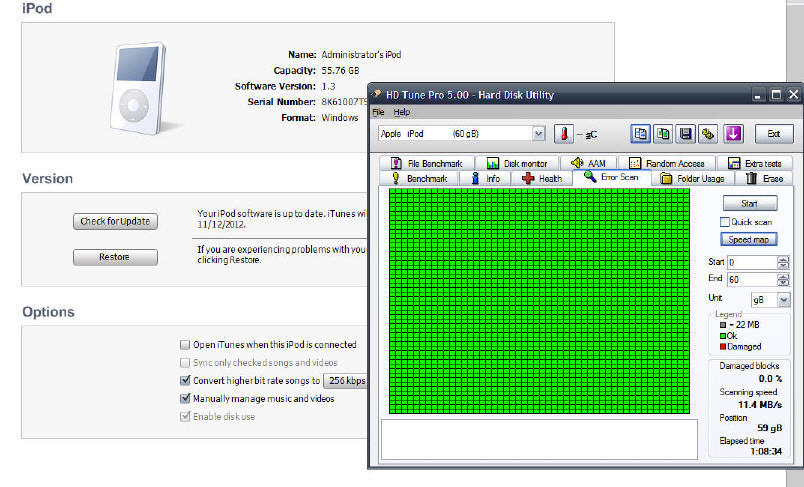This screenshot has height=487, width=804.
Task: Expand the Unit gB dropdown
Action: [783, 299]
